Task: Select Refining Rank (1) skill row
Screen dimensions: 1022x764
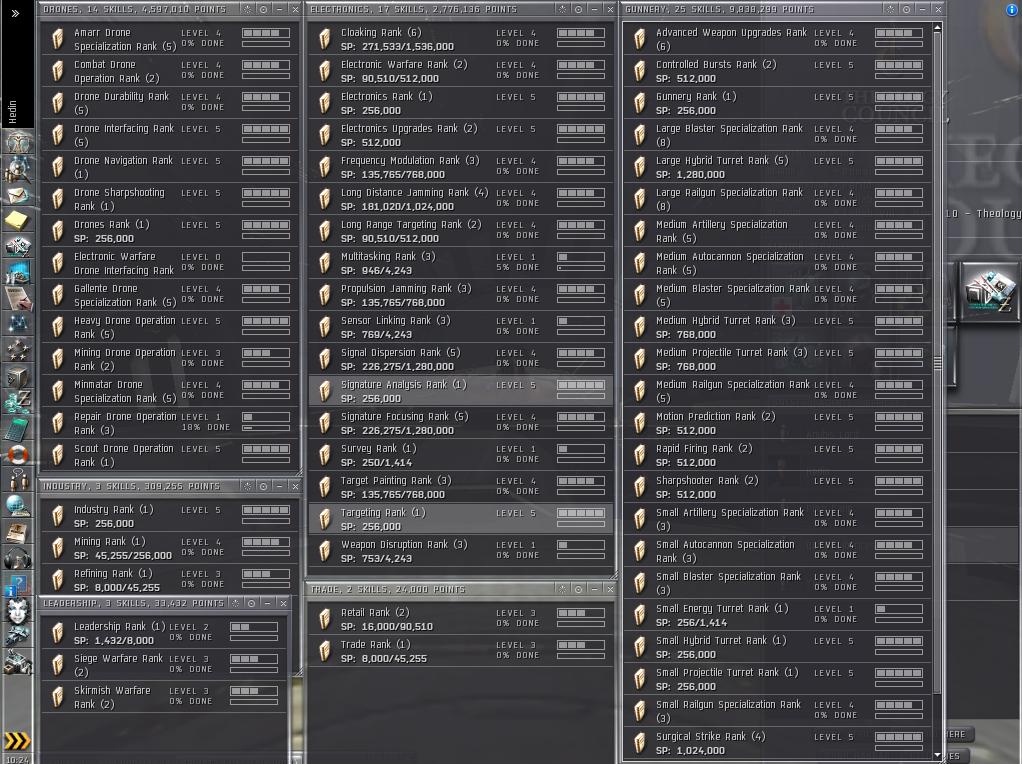Action: pos(169,580)
